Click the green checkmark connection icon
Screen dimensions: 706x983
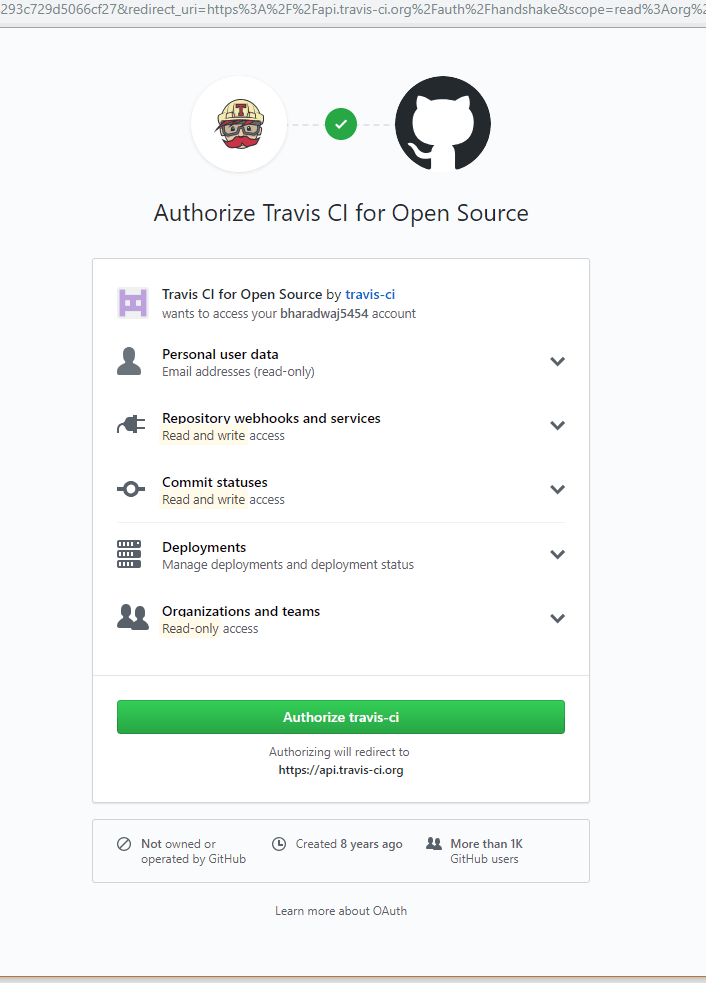(x=341, y=124)
